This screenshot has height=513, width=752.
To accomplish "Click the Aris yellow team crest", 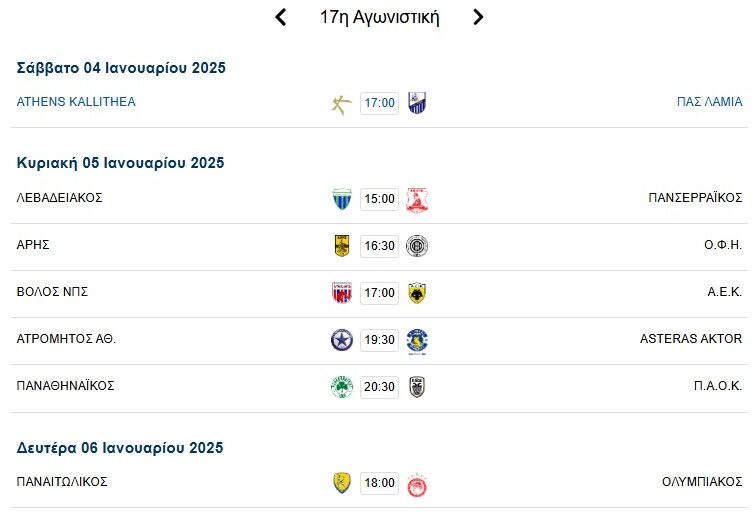I will [x=342, y=246].
